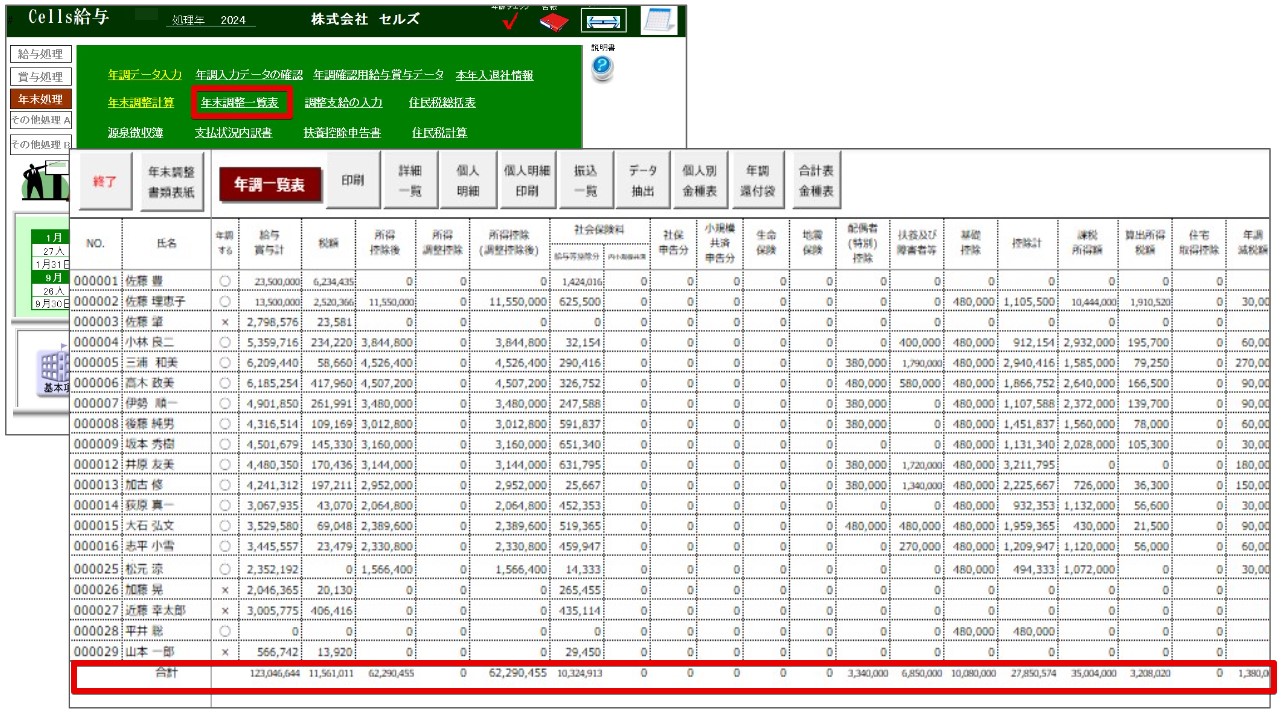The image size is (1281, 715).
Task: Click the 年調一覧表 dark red button
Action: 269,184
